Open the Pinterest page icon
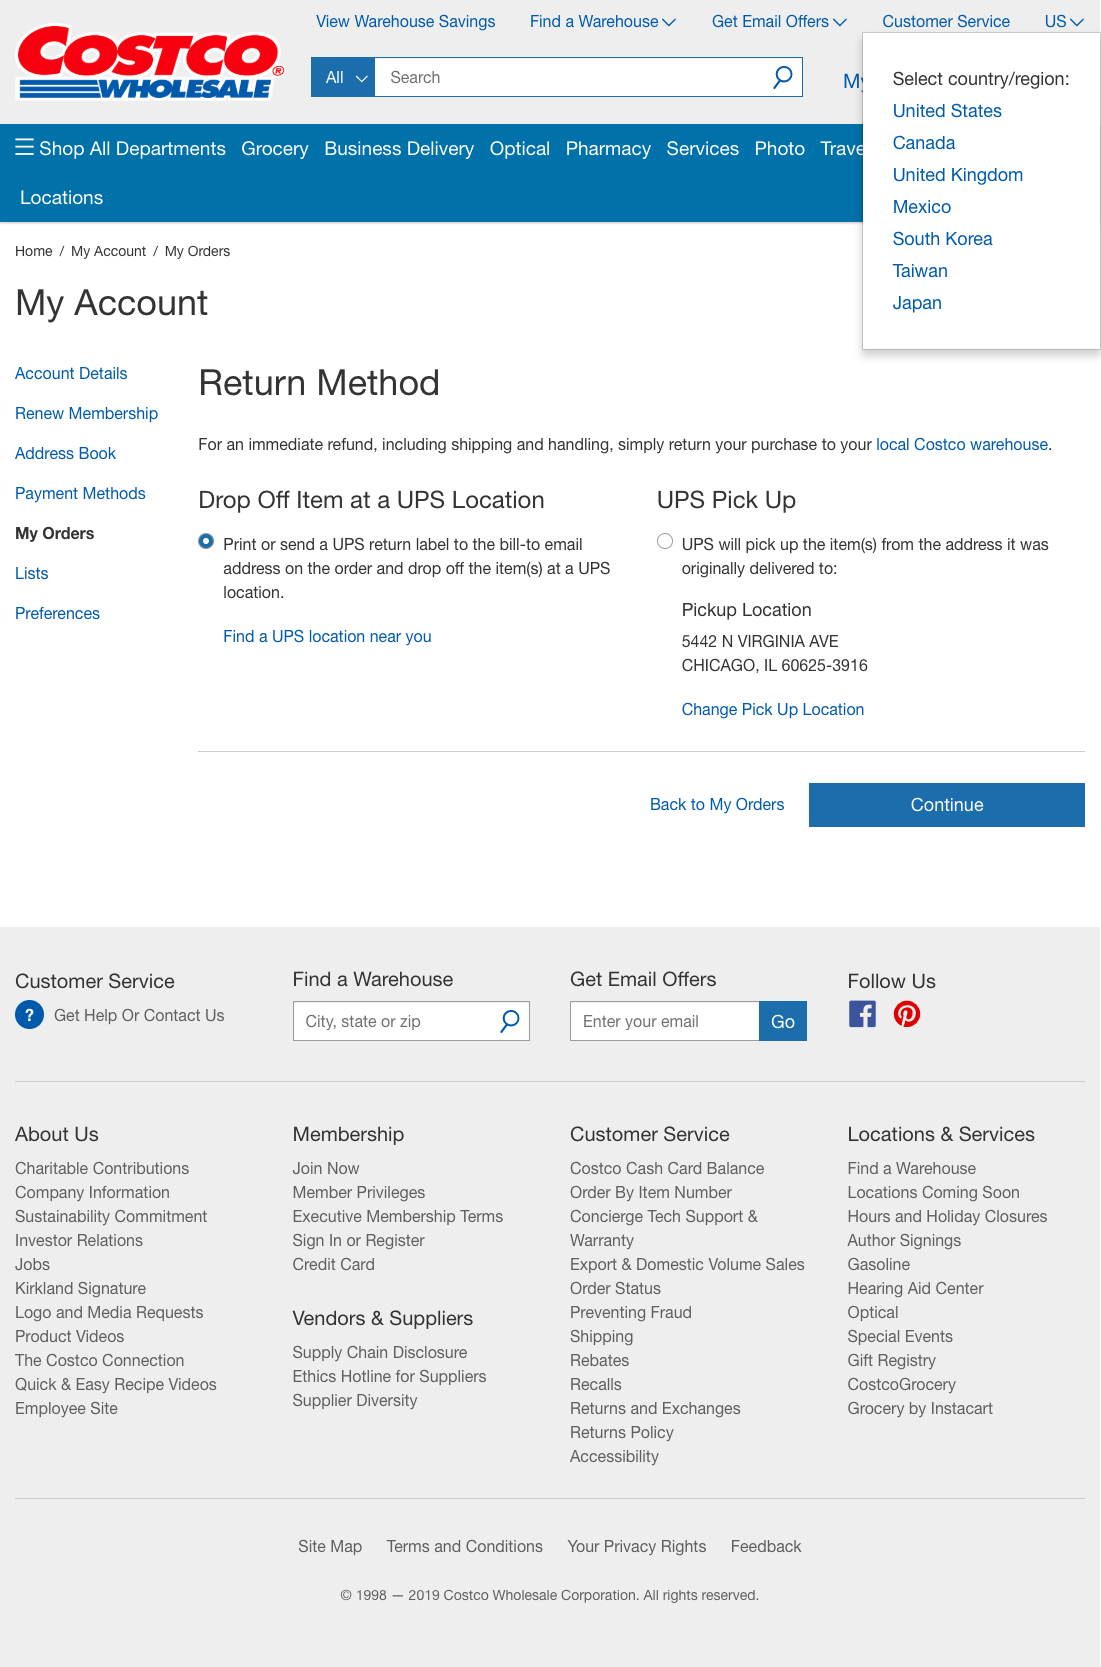This screenshot has height=1667, width=1101. (x=907, y=1014)
